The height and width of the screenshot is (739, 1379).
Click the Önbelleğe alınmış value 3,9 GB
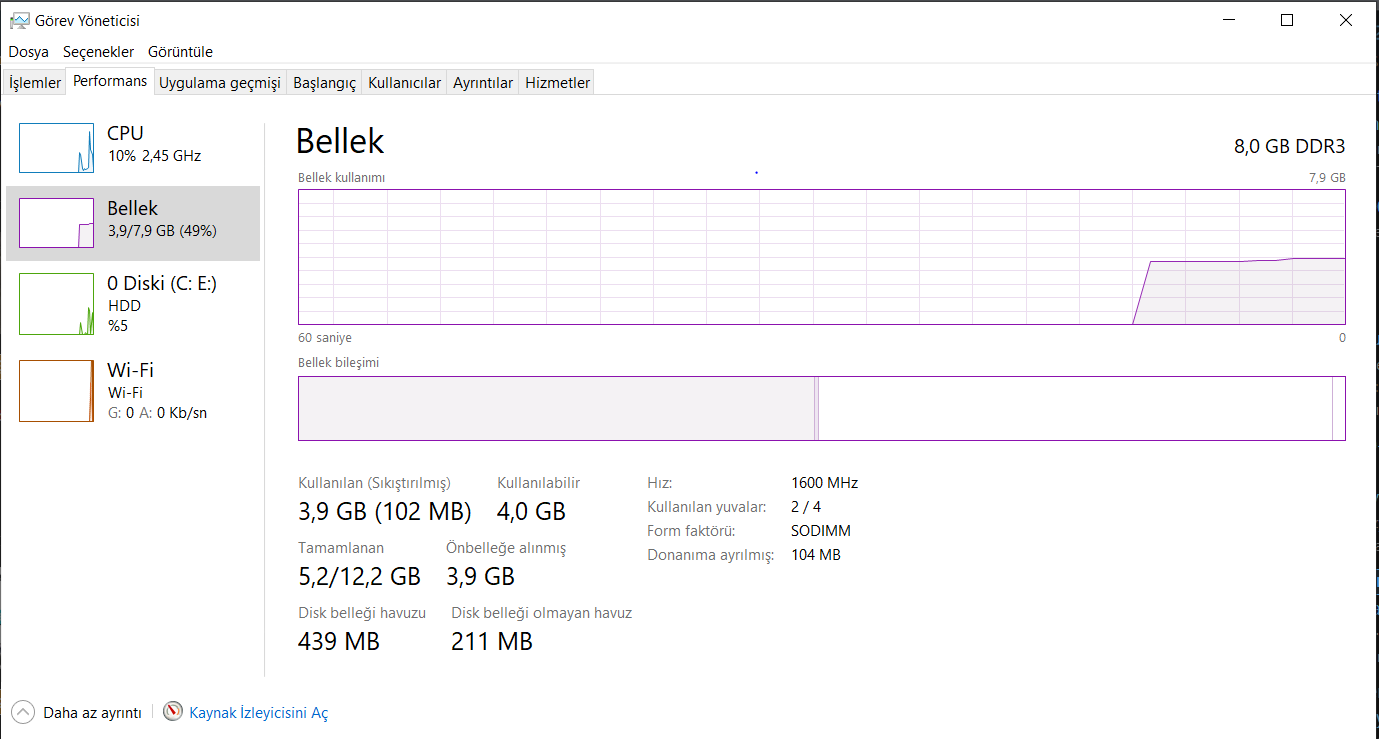point(480,576)
